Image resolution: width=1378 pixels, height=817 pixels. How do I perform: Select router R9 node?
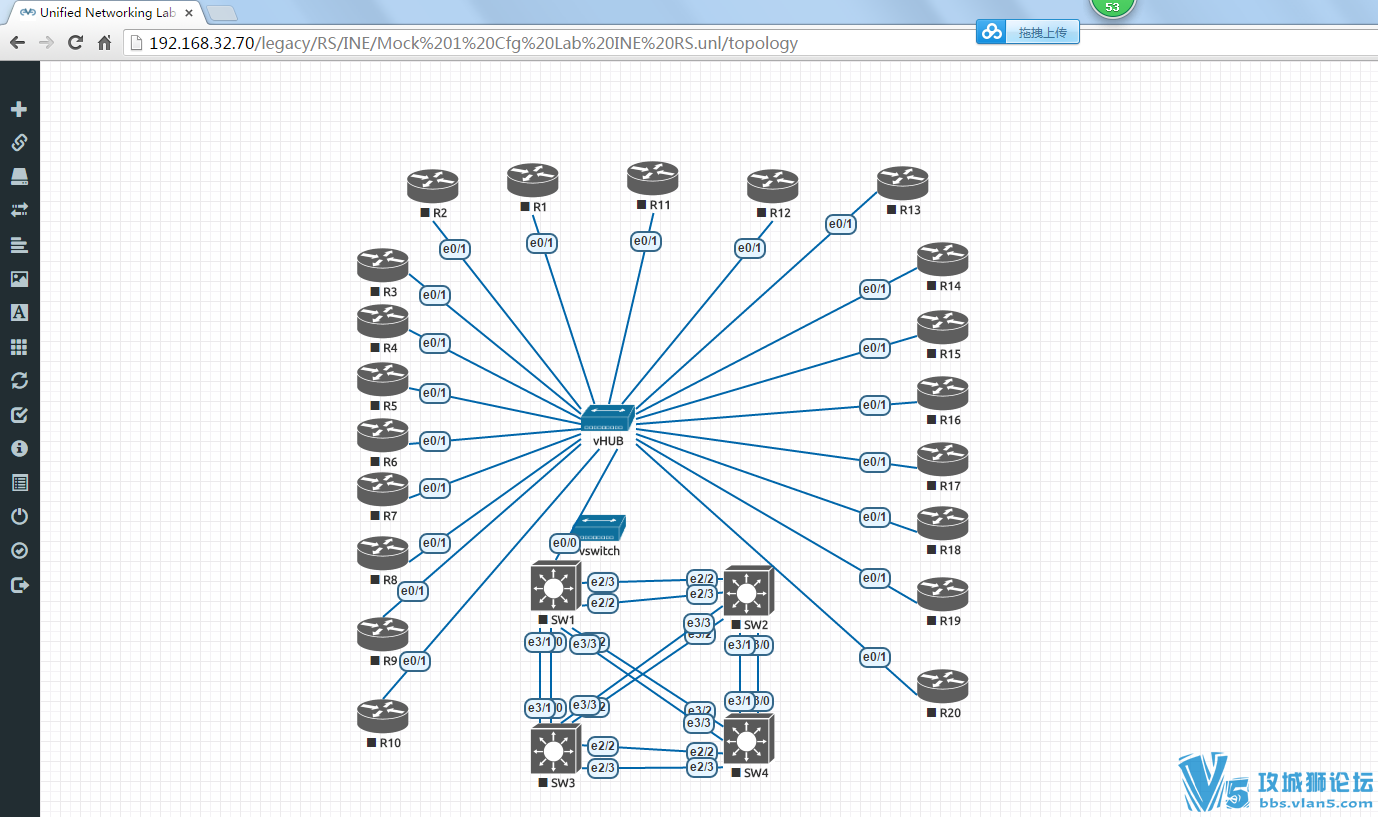[x=382, y=634]
